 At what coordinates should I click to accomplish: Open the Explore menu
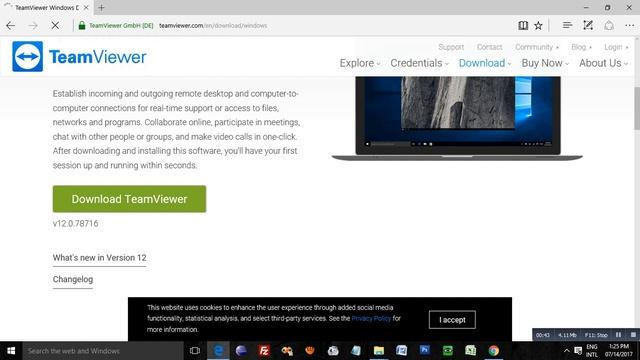click(x=360, y=63)
